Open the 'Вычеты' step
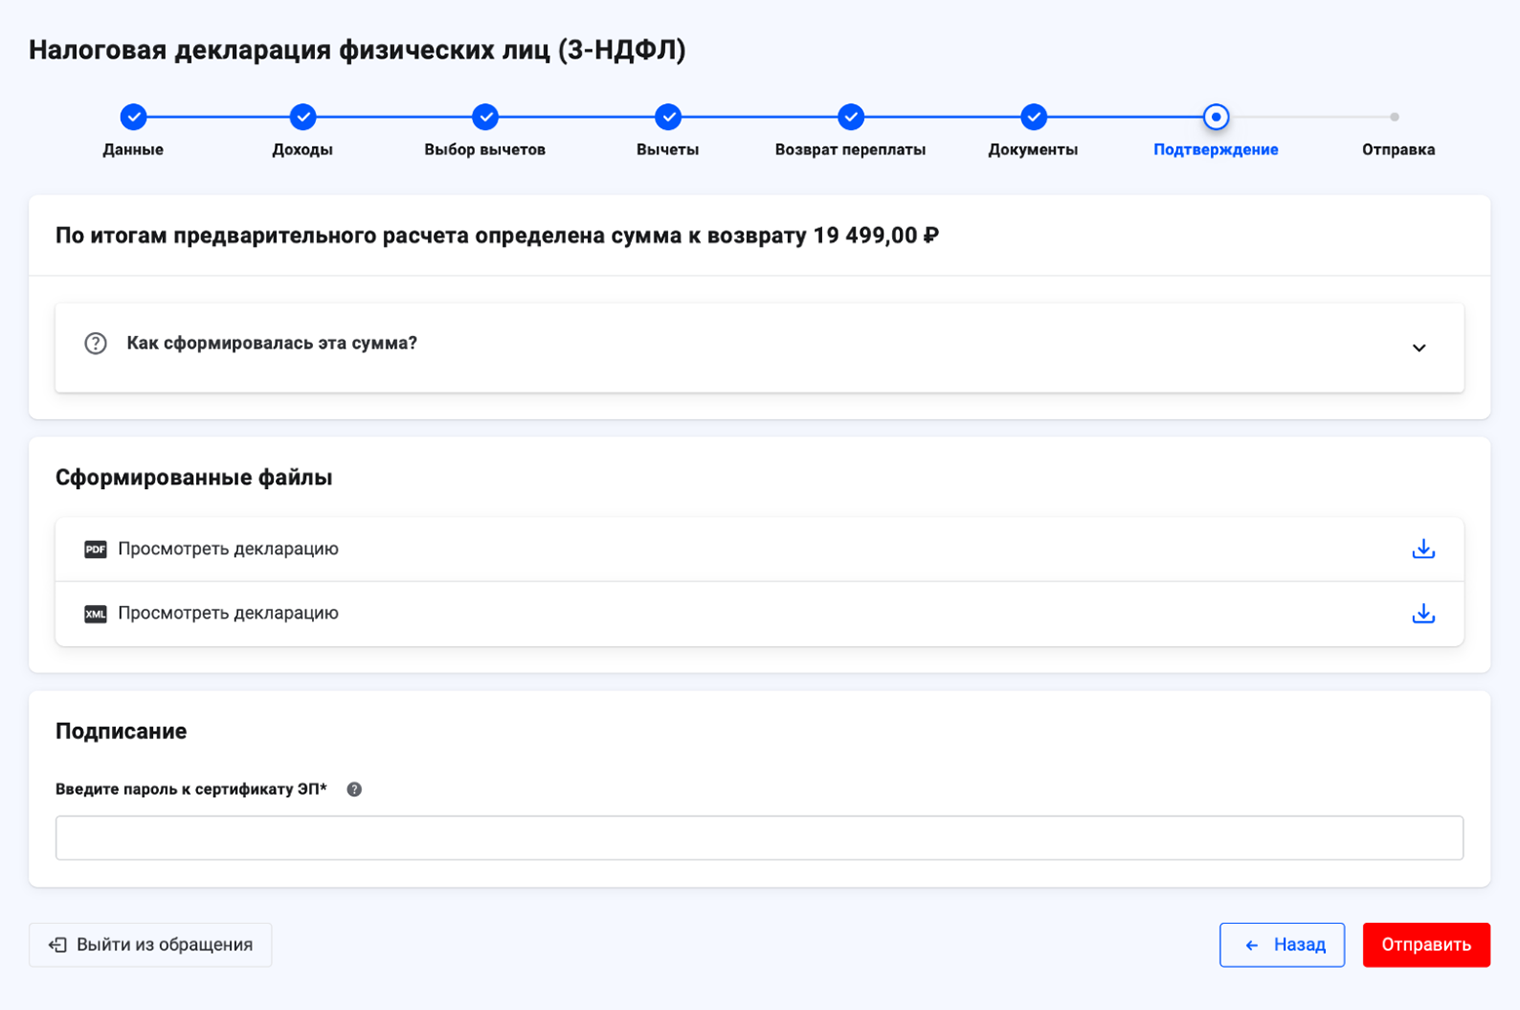1520x1010 pixels. click(x=667, y=116)
